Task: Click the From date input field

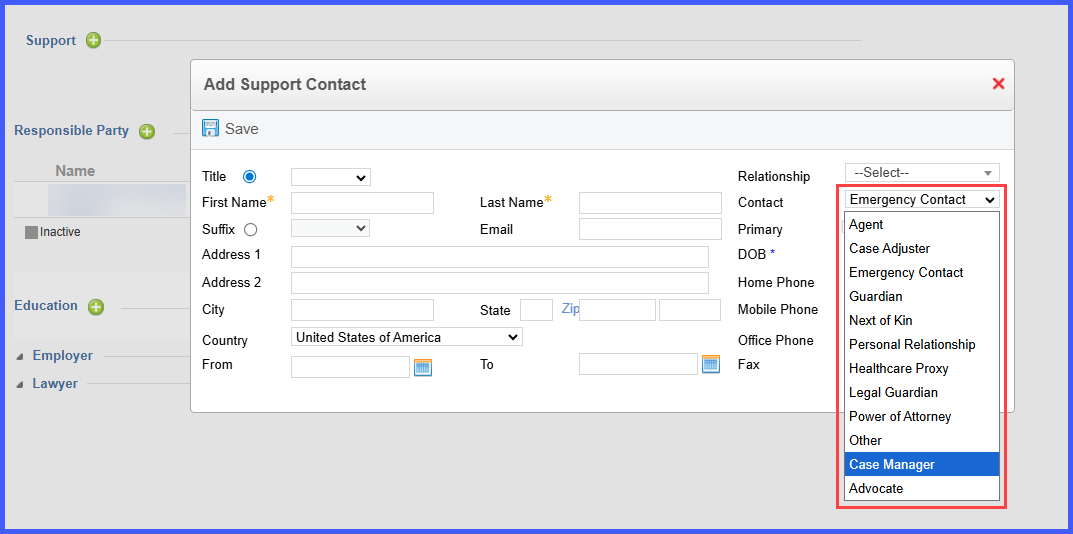Action: [350, 366]
